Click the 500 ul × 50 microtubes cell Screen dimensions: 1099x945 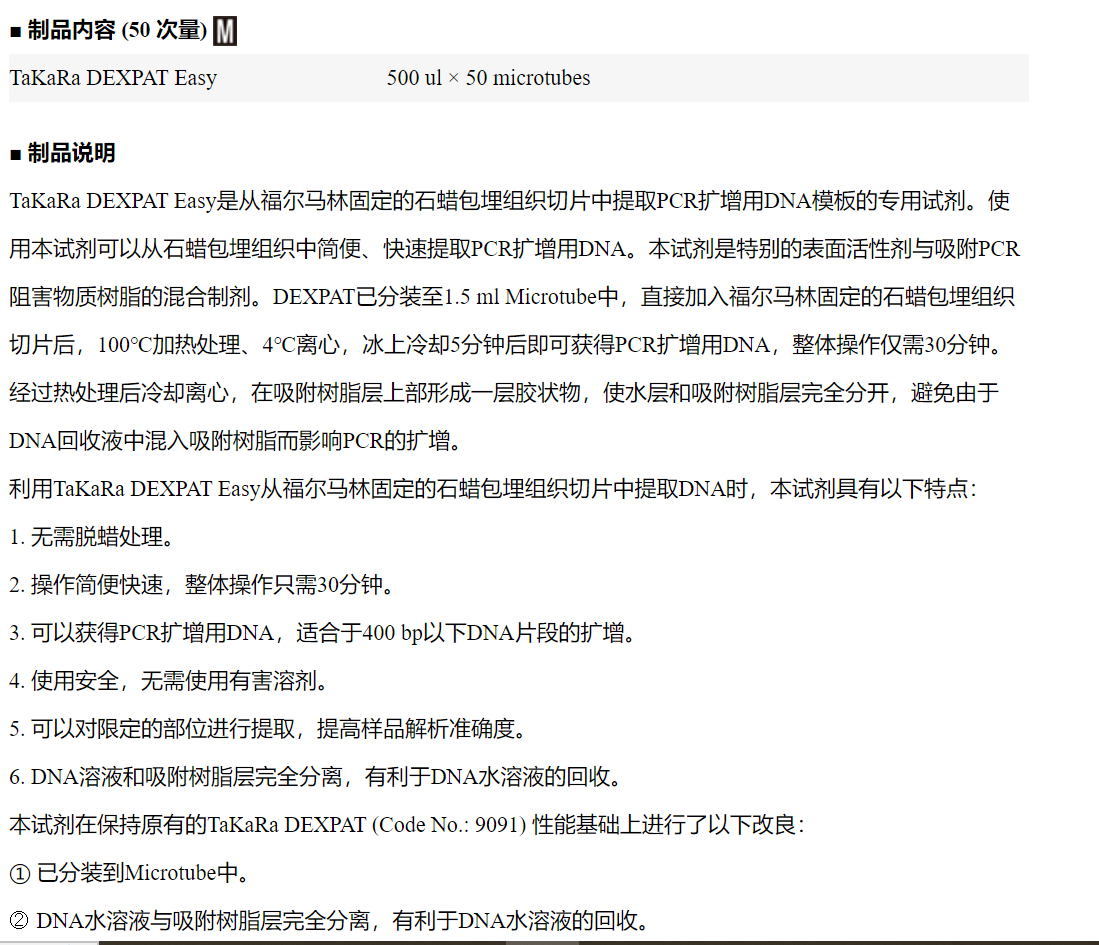coord(488,78)
